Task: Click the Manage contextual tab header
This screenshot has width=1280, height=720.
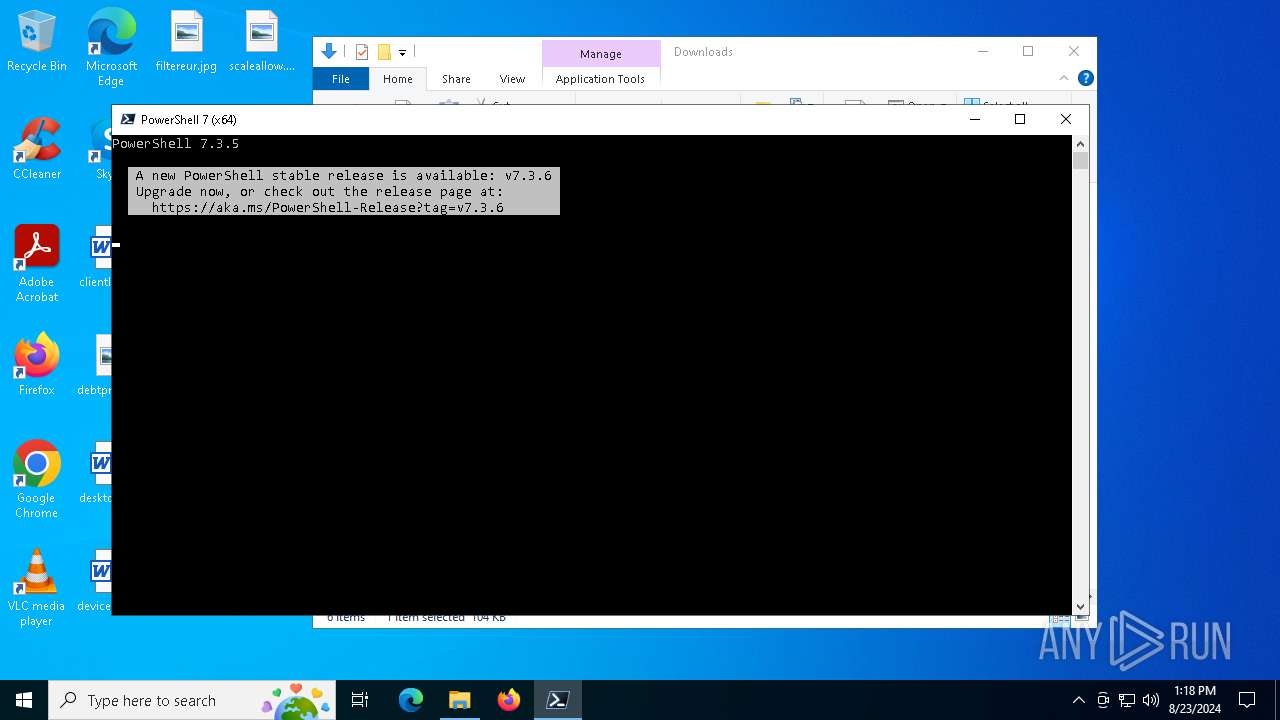Action: click(x=601, y=54)
